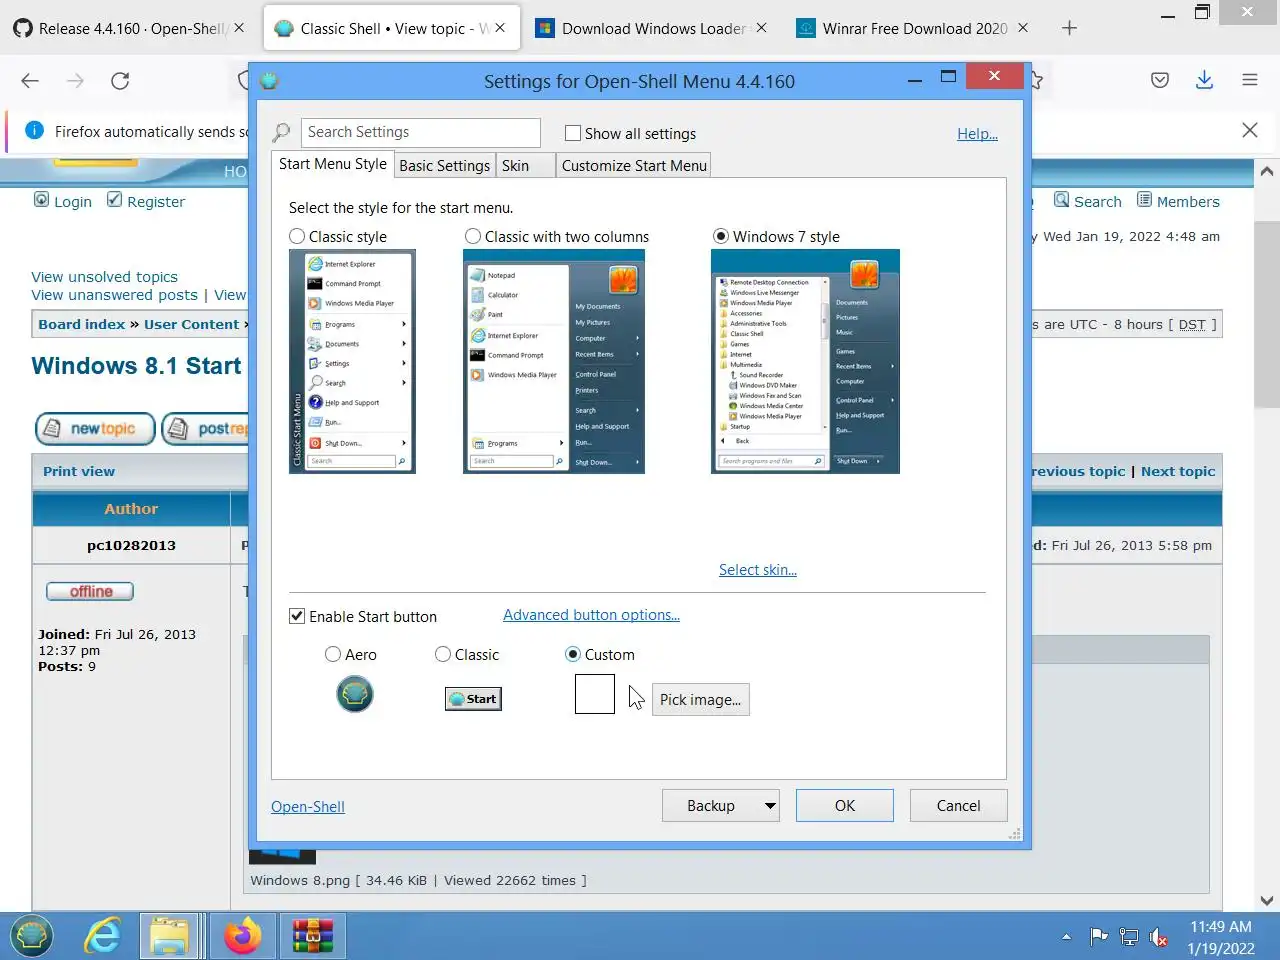The height and width of the screenshot is (960, 1280).
Task: Open Print view link on forum page
Action: point(79,471)
